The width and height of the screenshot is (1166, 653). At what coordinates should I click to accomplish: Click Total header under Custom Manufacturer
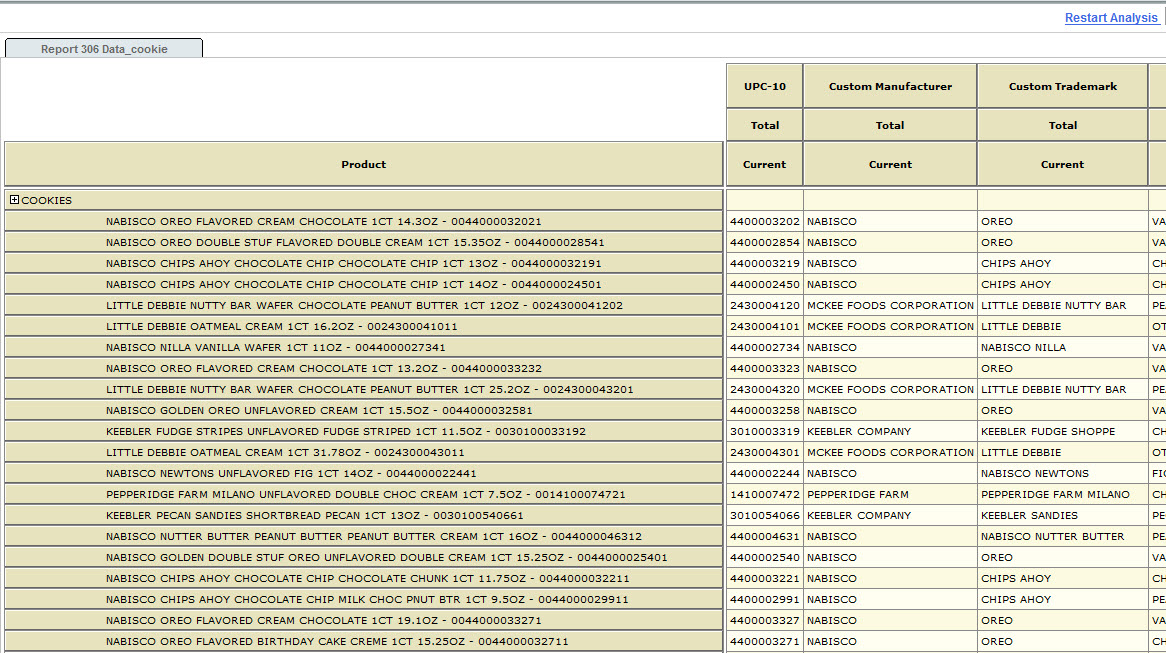point(890,125)
